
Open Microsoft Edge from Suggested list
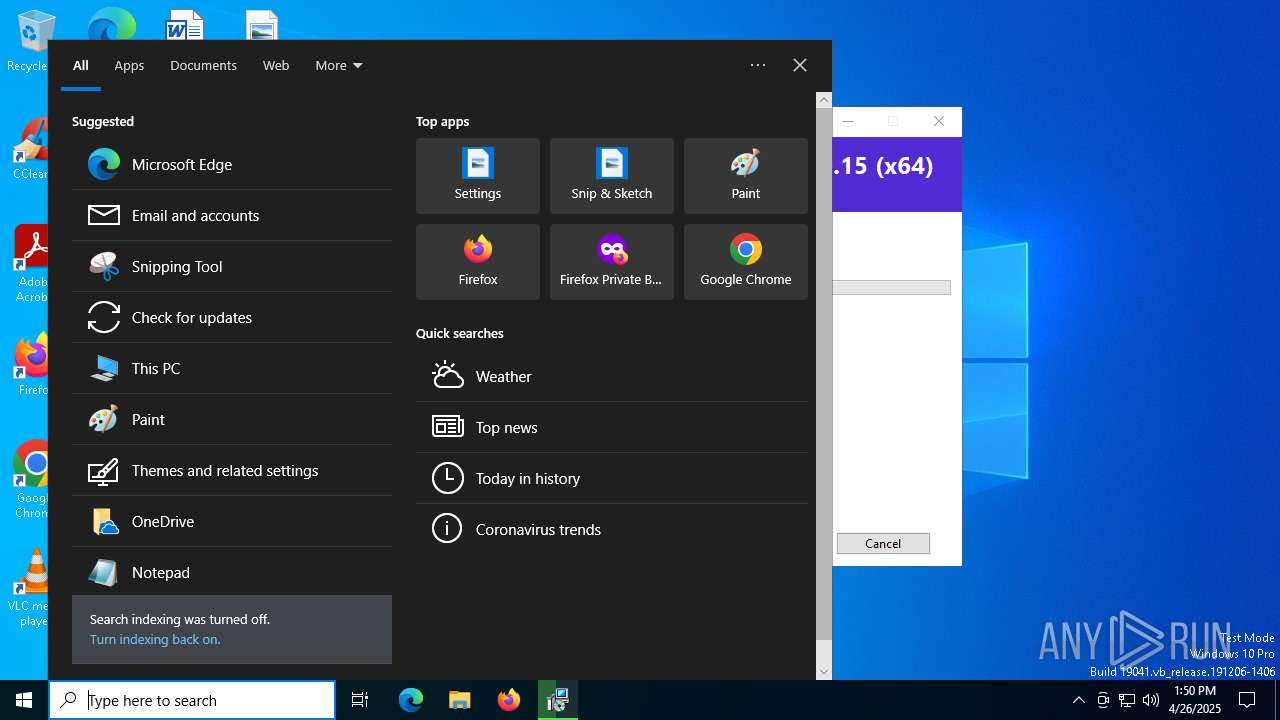point(232,165)
